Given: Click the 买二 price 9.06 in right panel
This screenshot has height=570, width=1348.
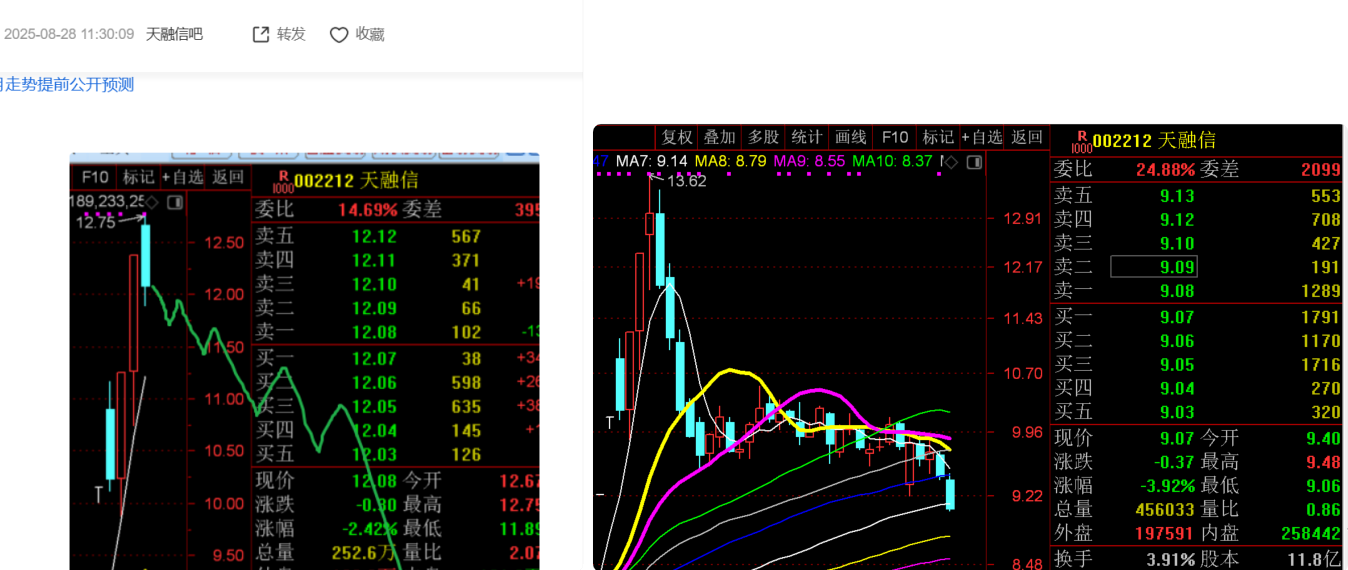Looking at the screenshot, I should (1177, 341).
